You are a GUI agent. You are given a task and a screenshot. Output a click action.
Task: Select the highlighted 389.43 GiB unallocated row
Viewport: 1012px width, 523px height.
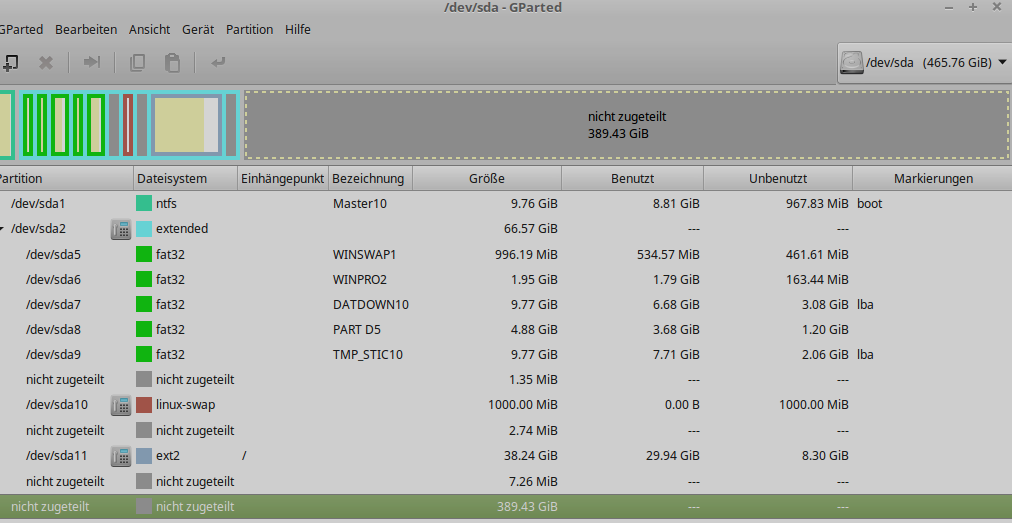tap(506, 507)
